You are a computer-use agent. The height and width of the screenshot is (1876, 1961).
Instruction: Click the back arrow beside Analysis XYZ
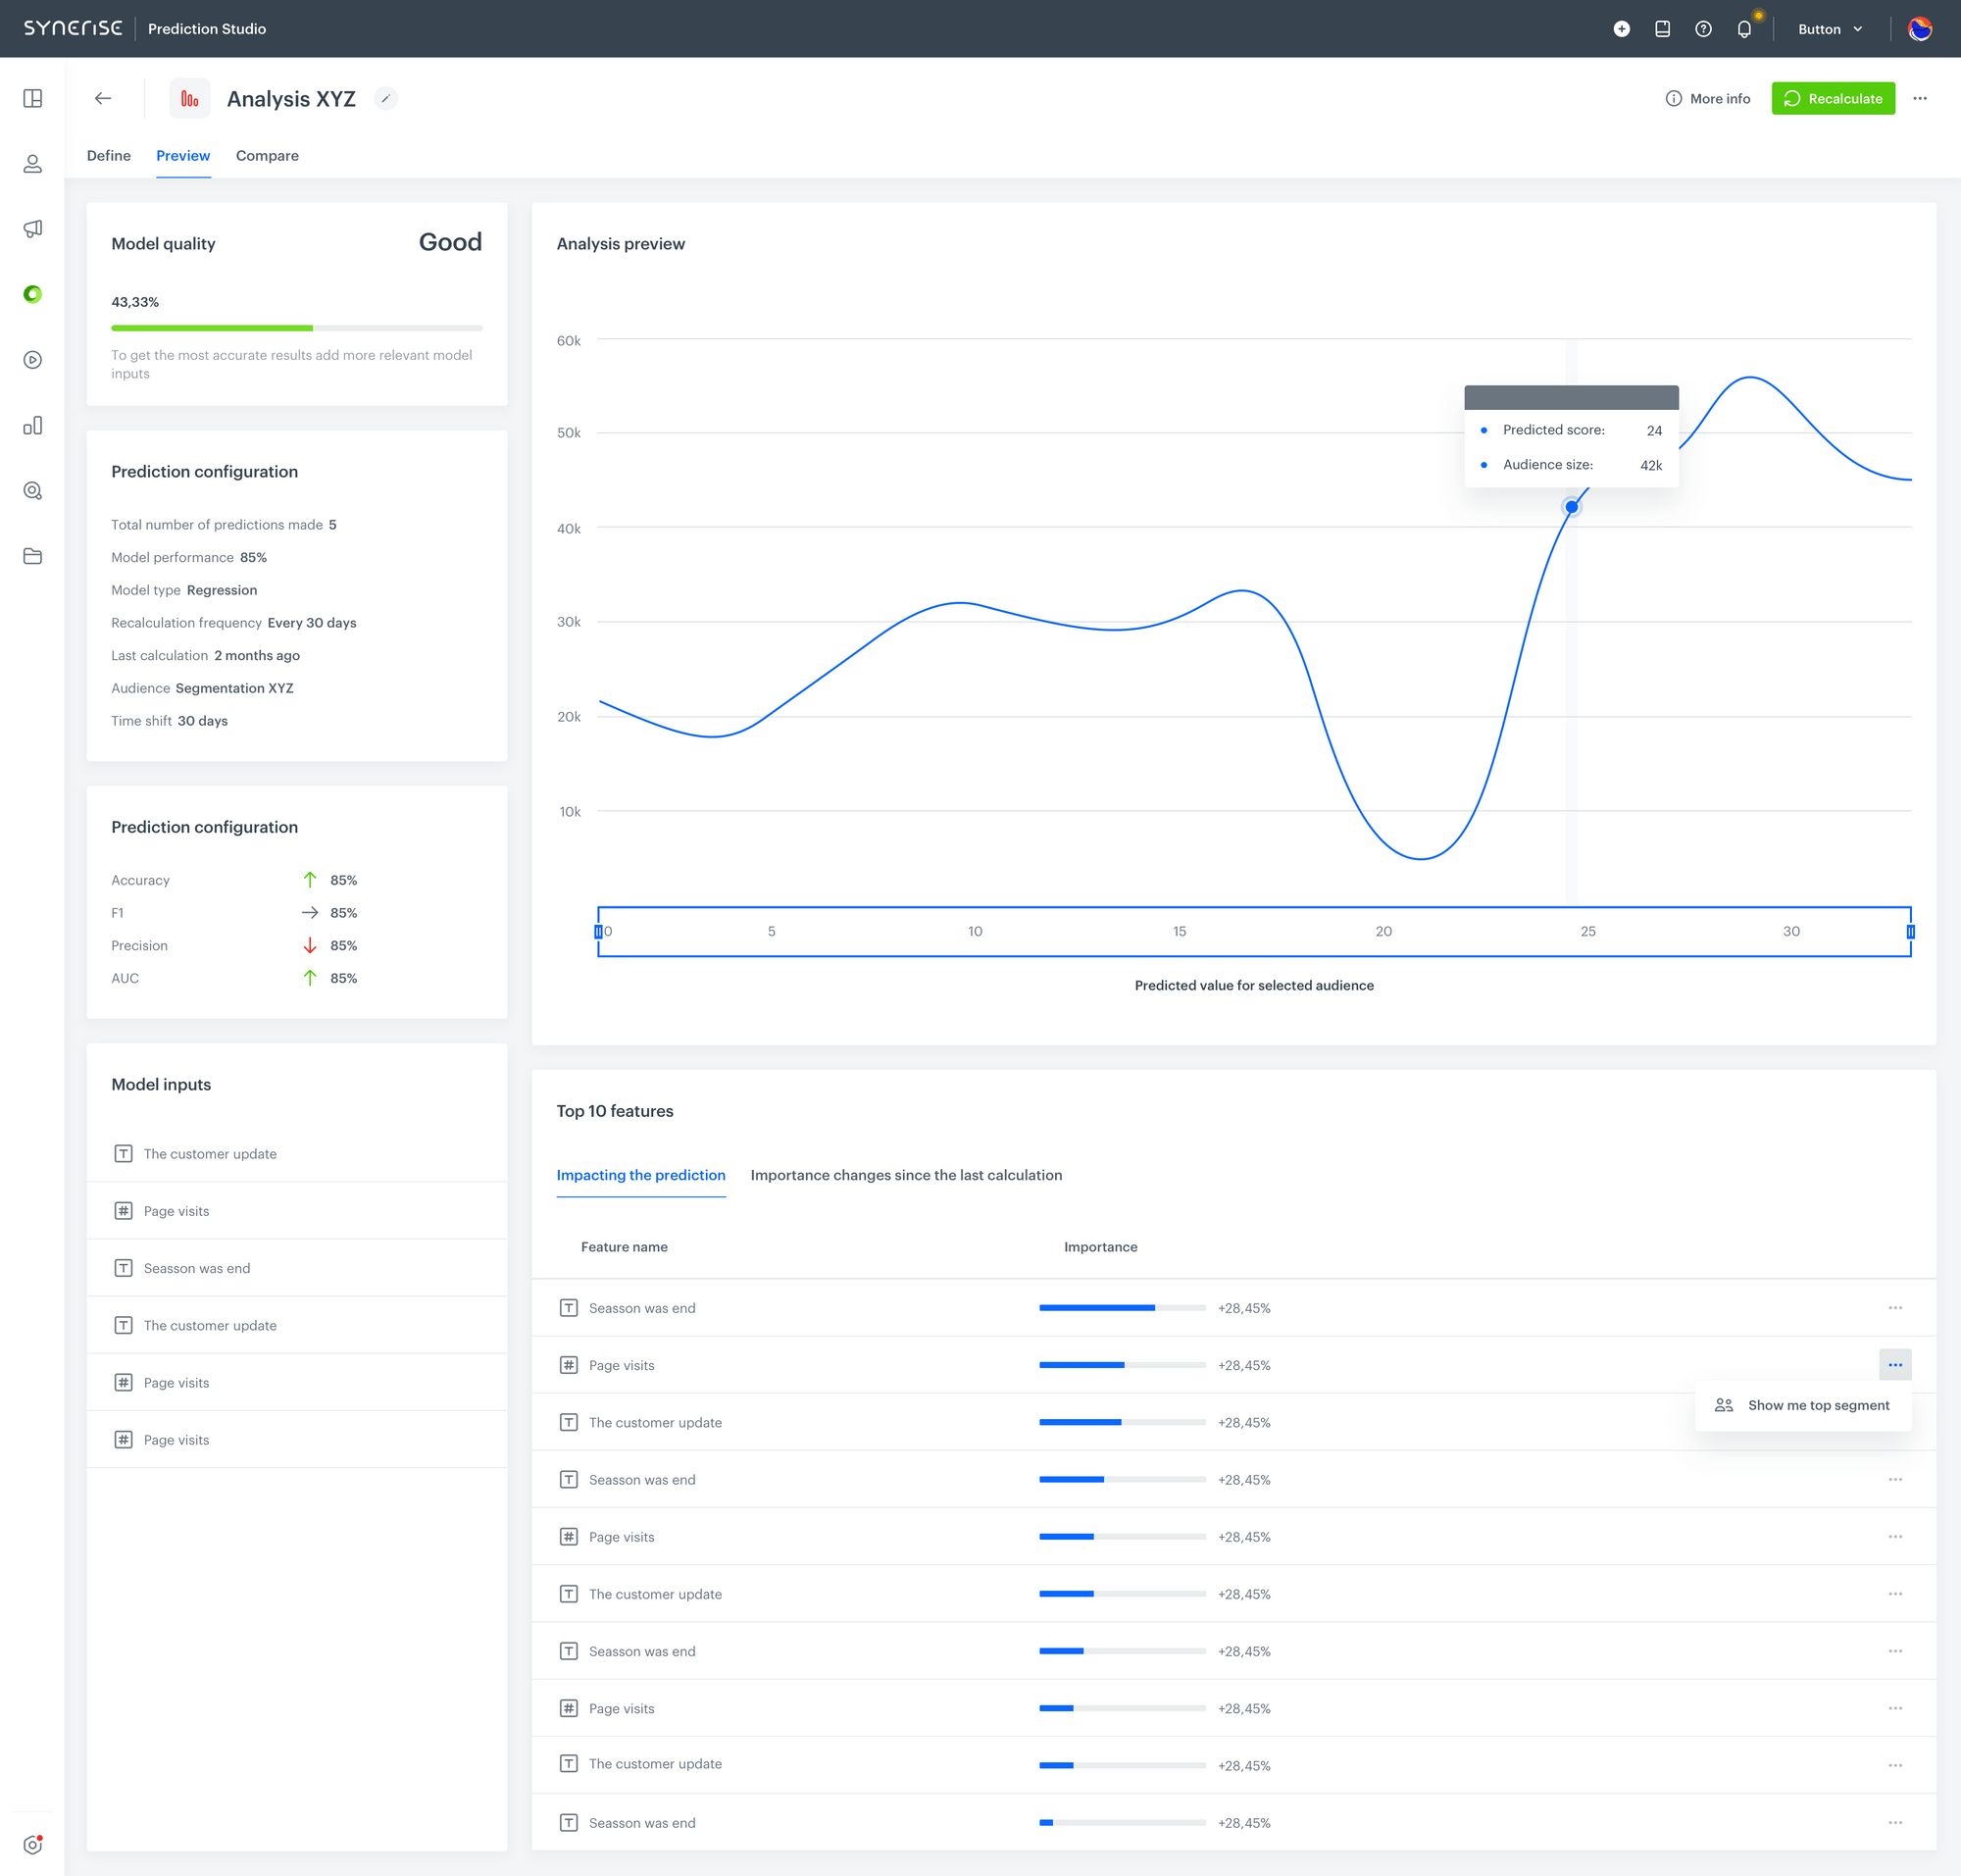coord(104,98)
